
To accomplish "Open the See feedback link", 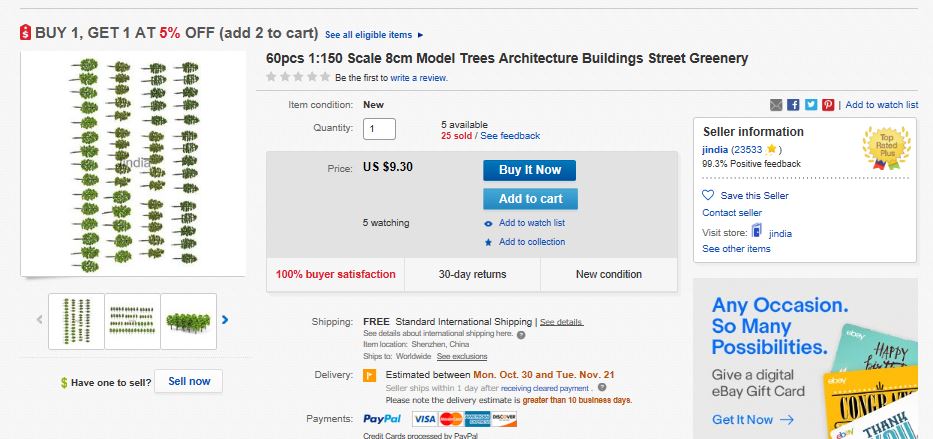I will 511,136.
